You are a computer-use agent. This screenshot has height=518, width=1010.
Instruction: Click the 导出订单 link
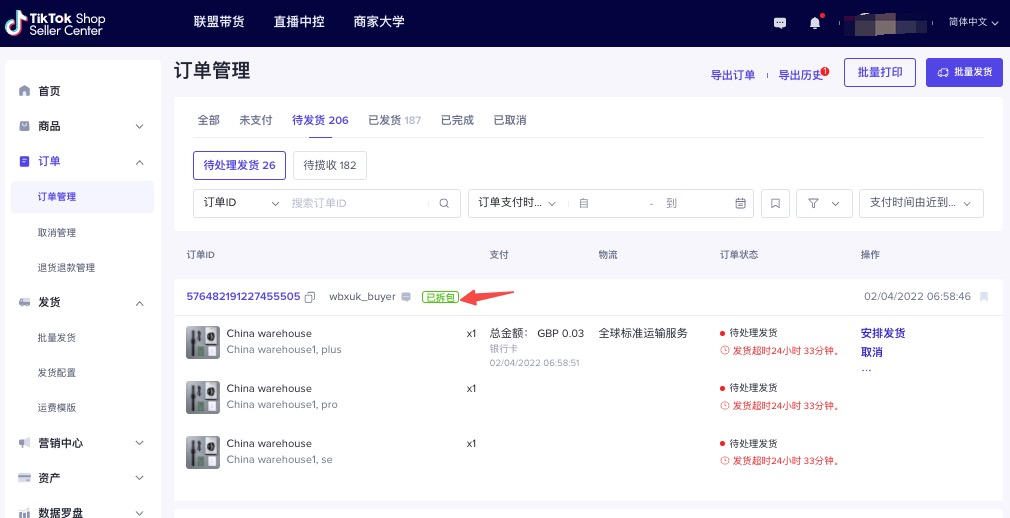point(733,75)
